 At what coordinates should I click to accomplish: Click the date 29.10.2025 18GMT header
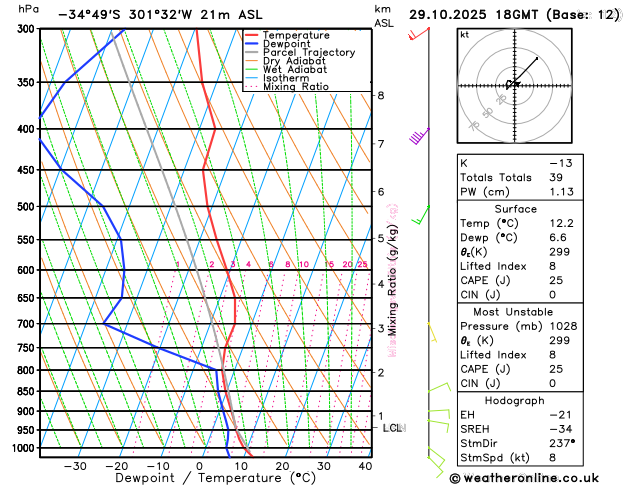point(473,15)
